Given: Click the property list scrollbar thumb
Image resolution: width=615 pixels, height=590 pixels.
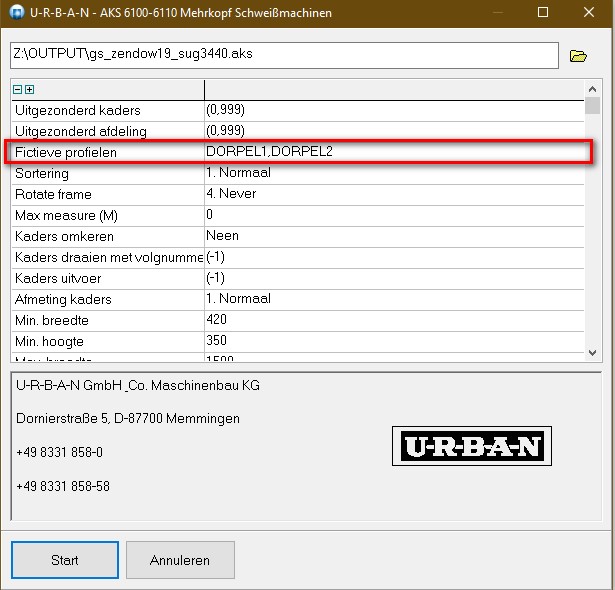Looking at the screenshot, I should pos(593,105).
